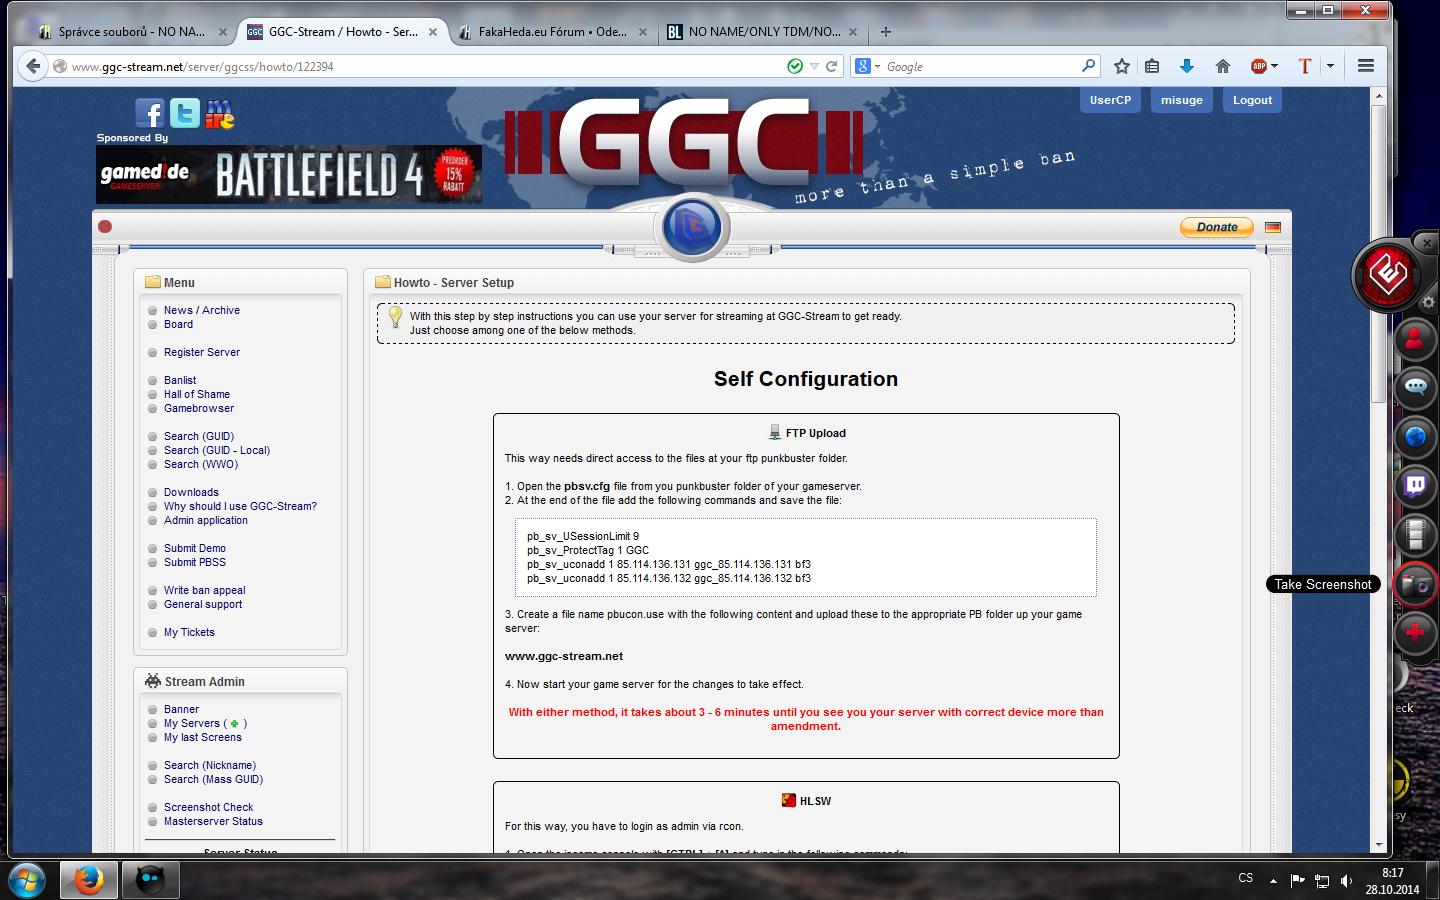Image resolution: width=1440 pixels, height=900 pixels.
Task: Click the red overlay logo button
Action: point(1388,274)
